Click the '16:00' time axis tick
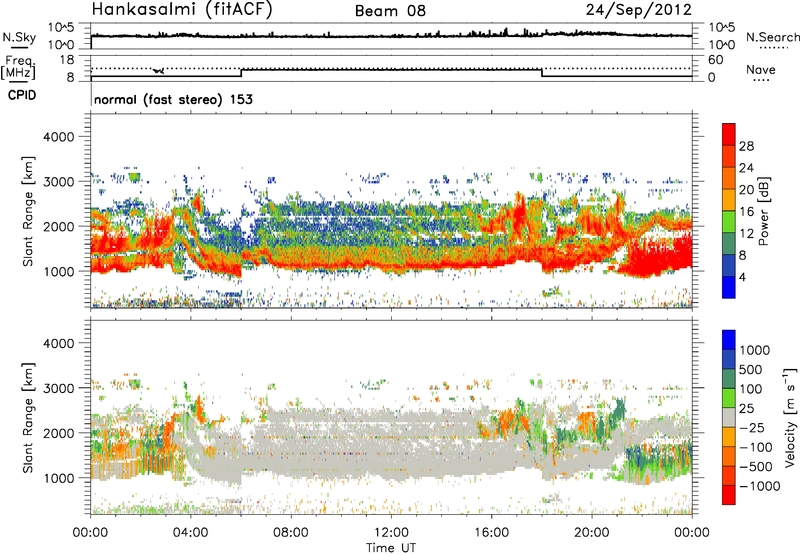800x554 pixels. pyautogui.click(x=491, y=533)
